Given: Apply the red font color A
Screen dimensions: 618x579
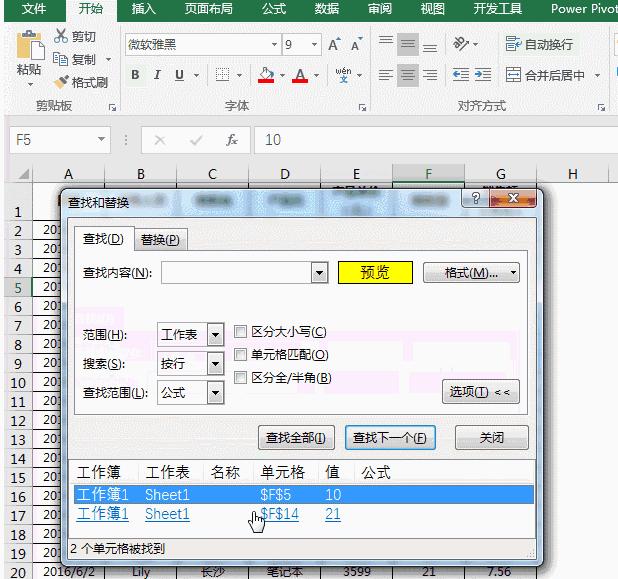Looking at the screenshot, I should coord(300,74).
